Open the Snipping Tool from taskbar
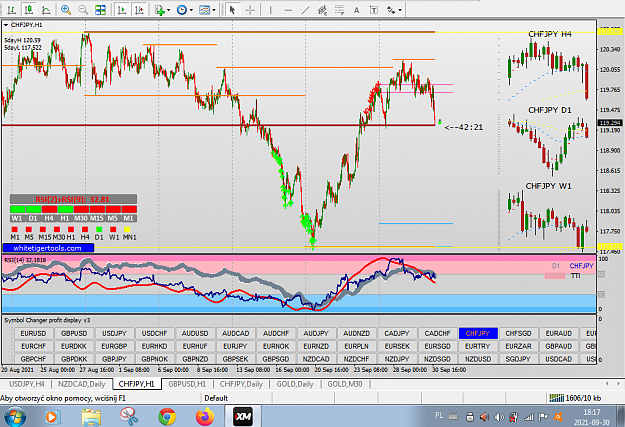The width and height of the screenshot is (625, 427). (129, 417)
